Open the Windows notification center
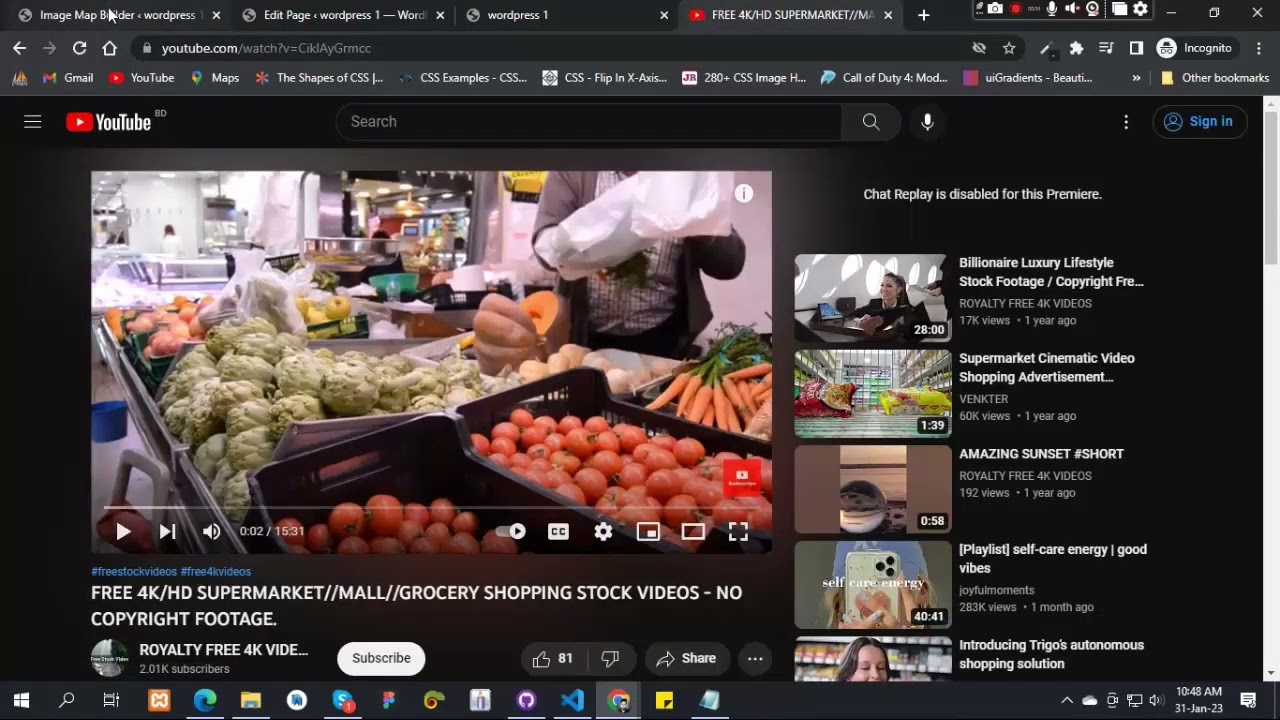Image resolution: width=1280 pixels, height=720 pixels. (1248, 700)
